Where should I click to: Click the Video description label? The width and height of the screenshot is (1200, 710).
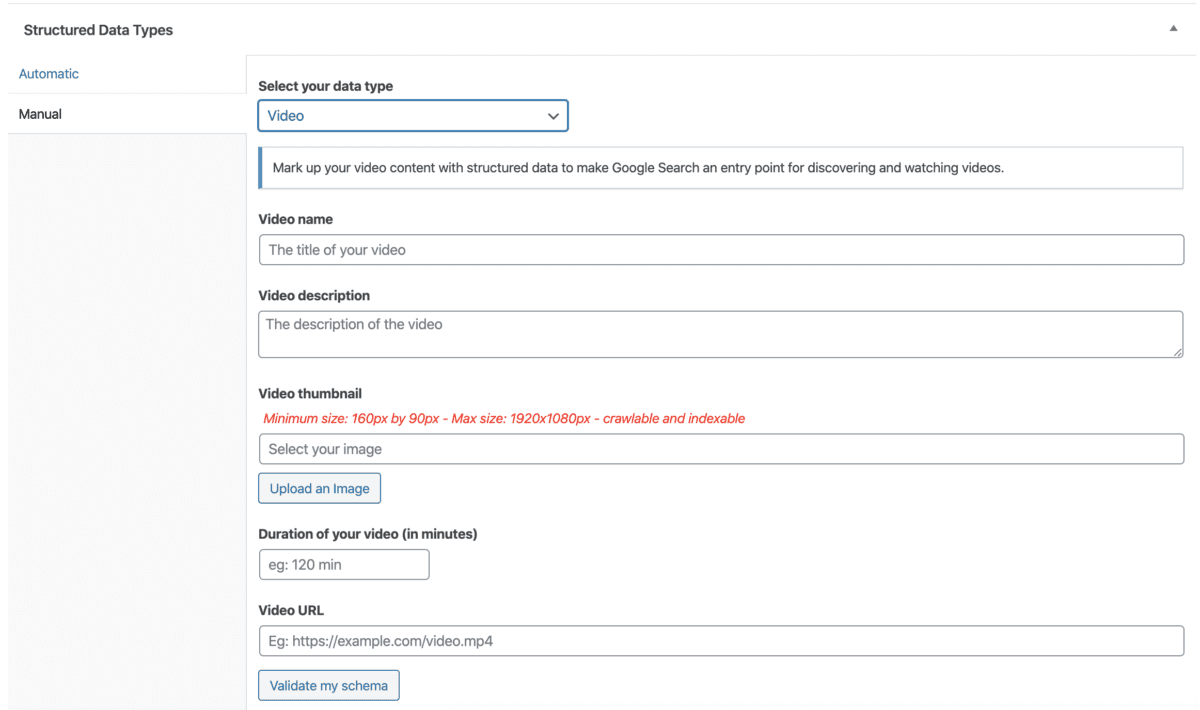coord(314,296)
